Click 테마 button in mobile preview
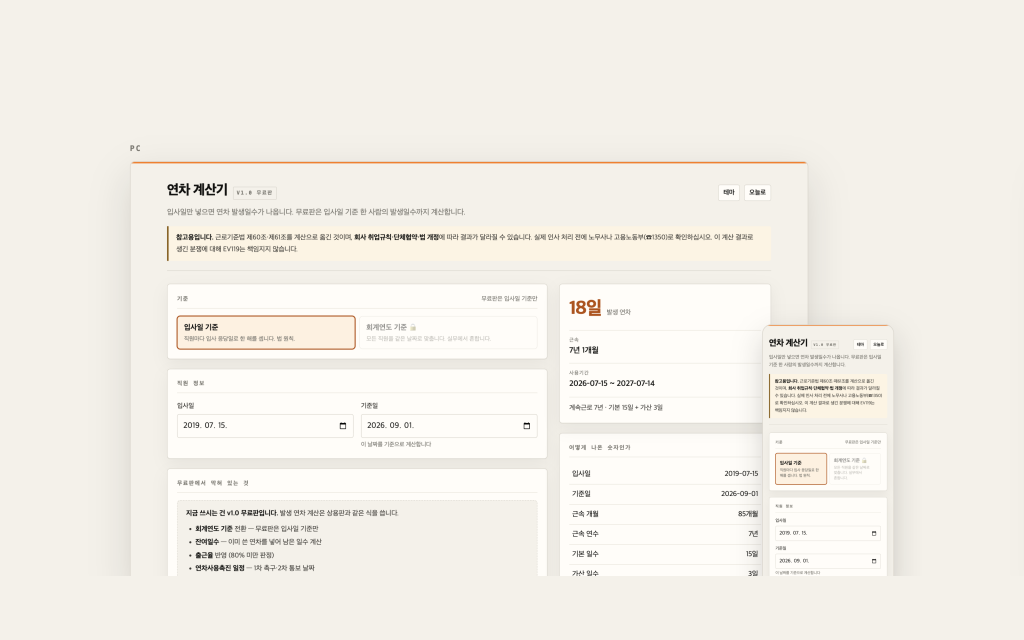This screenshot has width=1024, height=640. tap(860, 344)
